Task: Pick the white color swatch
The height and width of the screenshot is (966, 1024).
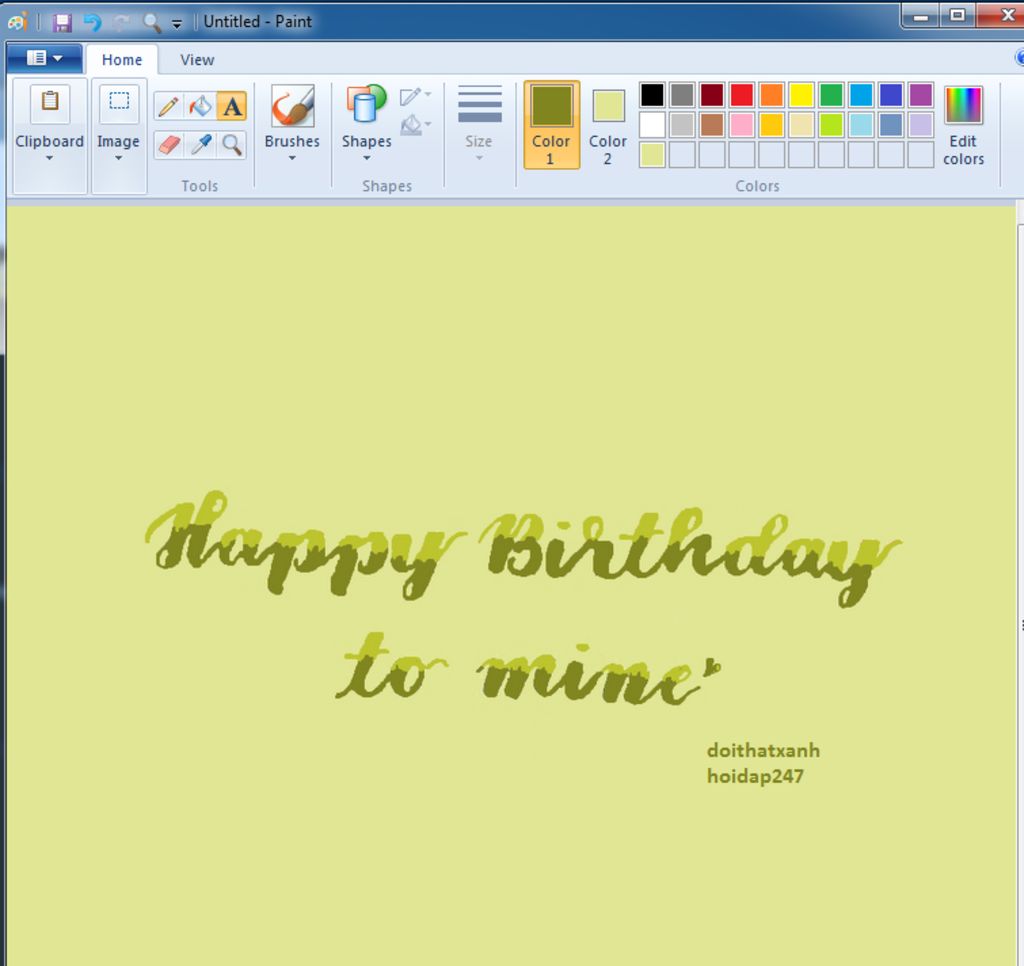Action: [652, 125]
